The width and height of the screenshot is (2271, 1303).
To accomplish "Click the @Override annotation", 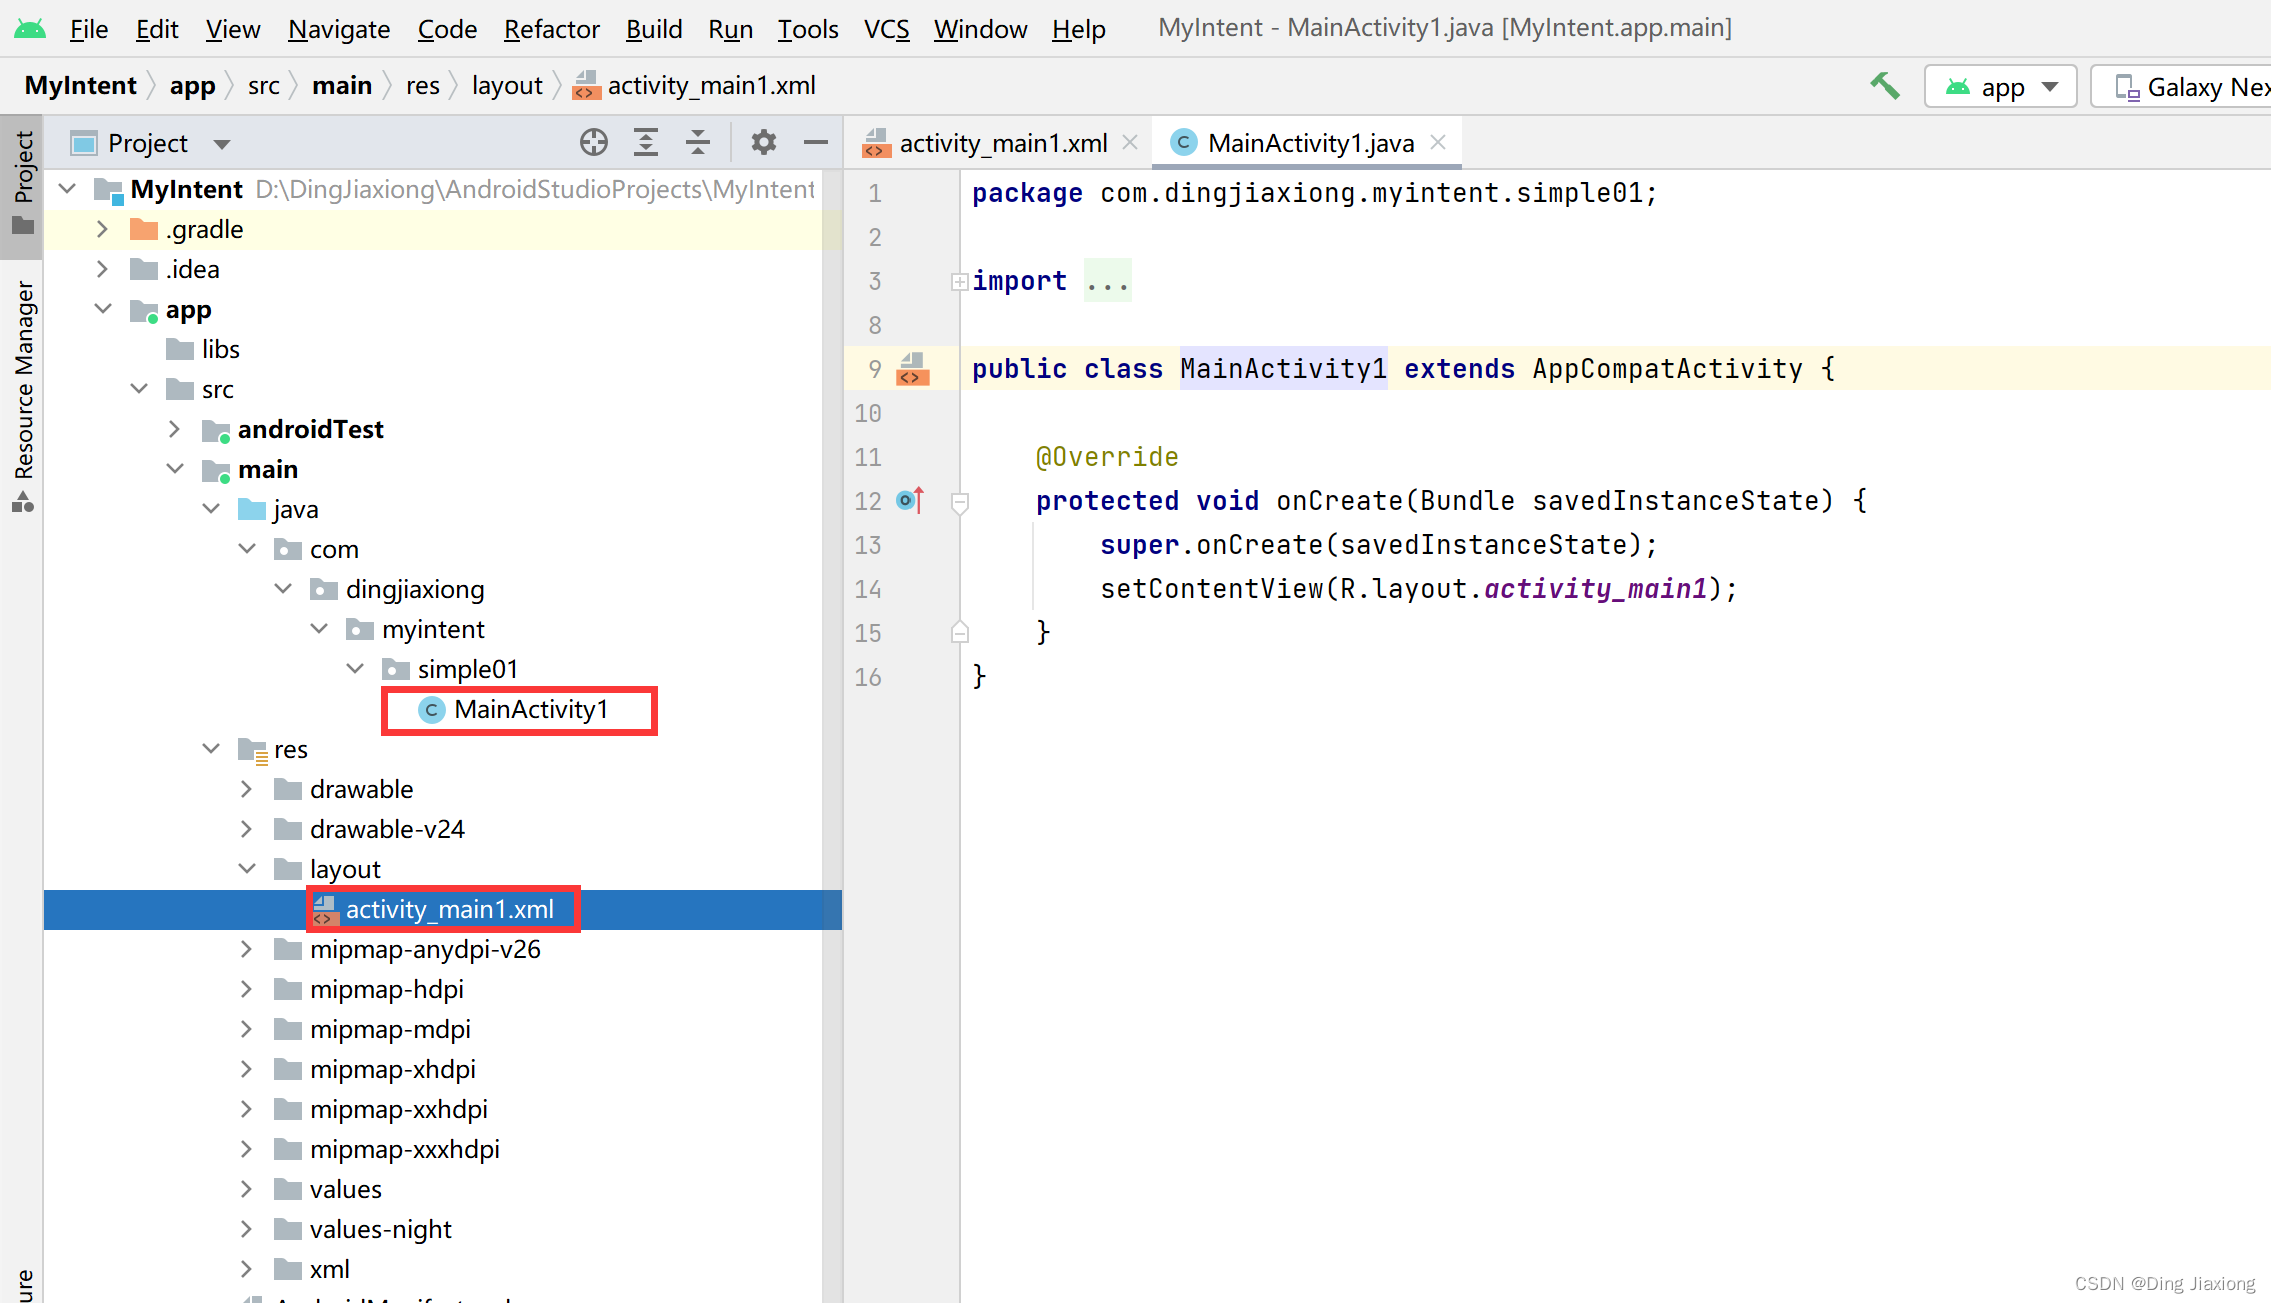I will 1107,457.
